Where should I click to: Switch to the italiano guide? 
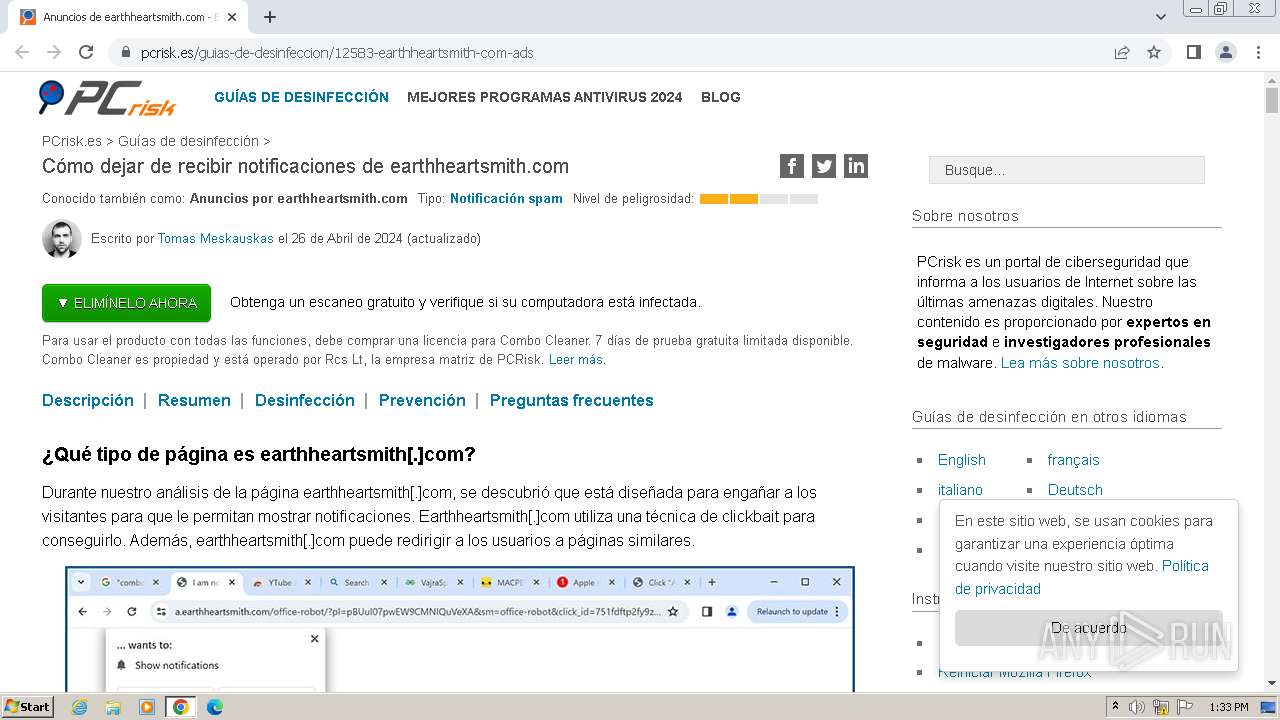click(x=960, y=490)
